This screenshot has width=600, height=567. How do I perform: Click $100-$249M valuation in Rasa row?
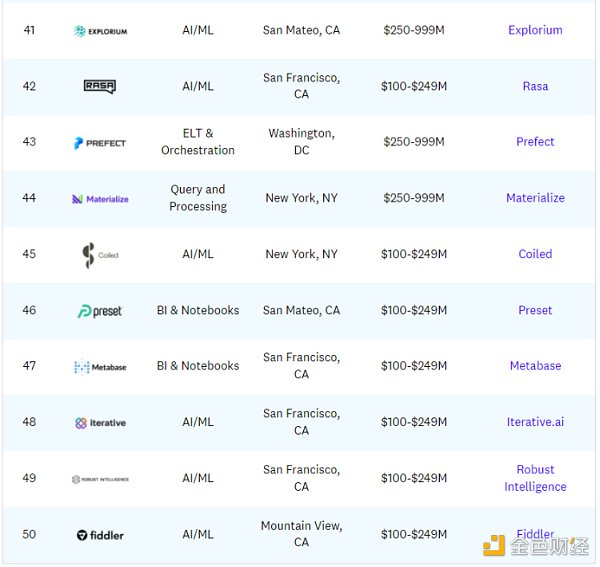[414, 86]
